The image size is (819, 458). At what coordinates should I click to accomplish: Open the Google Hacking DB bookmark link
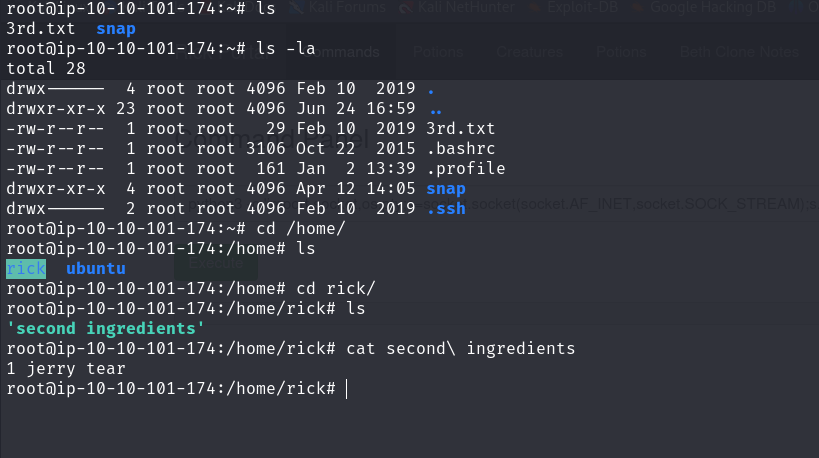pyautogui.click(x=711, y=7)
